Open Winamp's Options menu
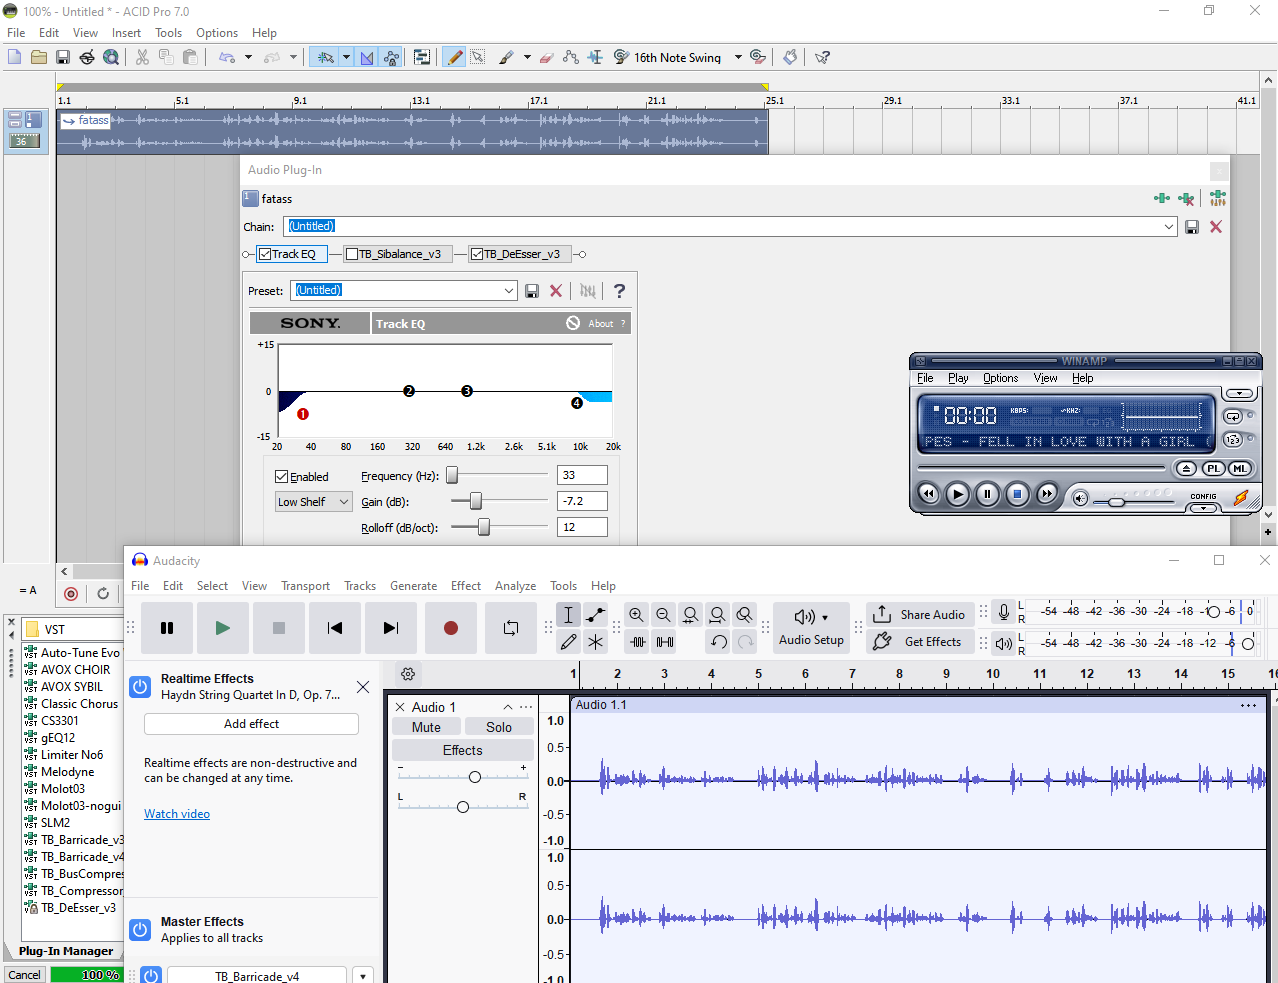Image resolution: width=1278 pixels, height=983 pixels. pyautogui.click(x=1000, y=378)
